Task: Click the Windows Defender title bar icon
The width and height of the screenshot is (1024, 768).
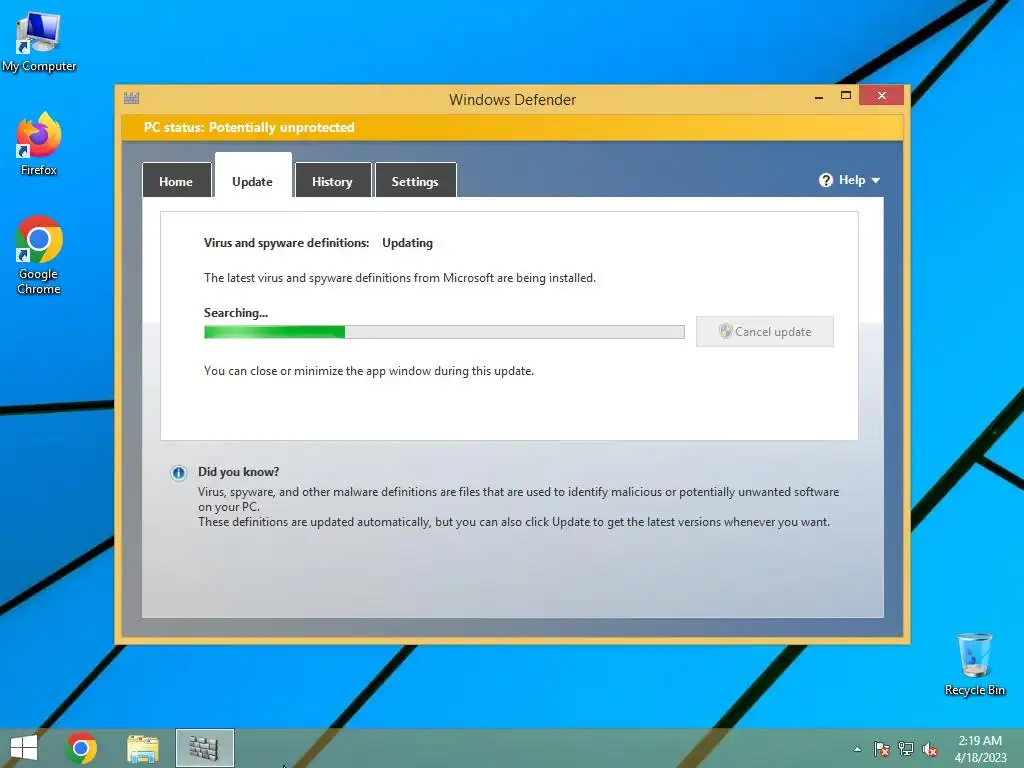Action: tap(131, 99)
